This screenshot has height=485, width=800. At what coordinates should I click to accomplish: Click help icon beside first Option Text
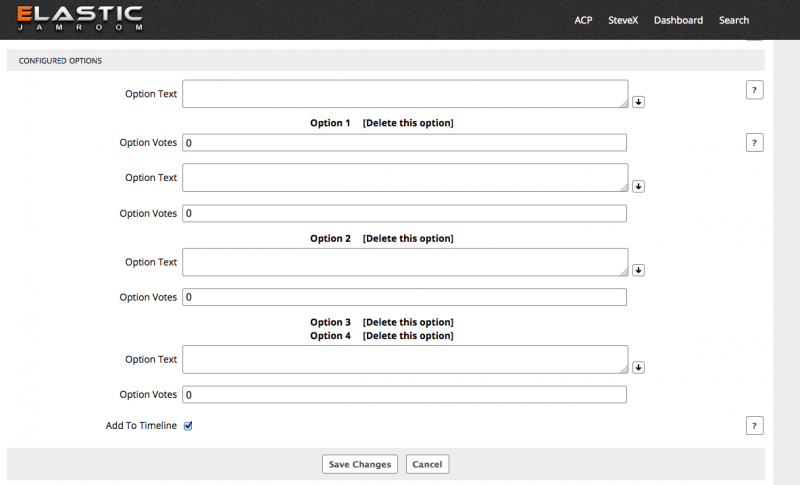[754, 90]
